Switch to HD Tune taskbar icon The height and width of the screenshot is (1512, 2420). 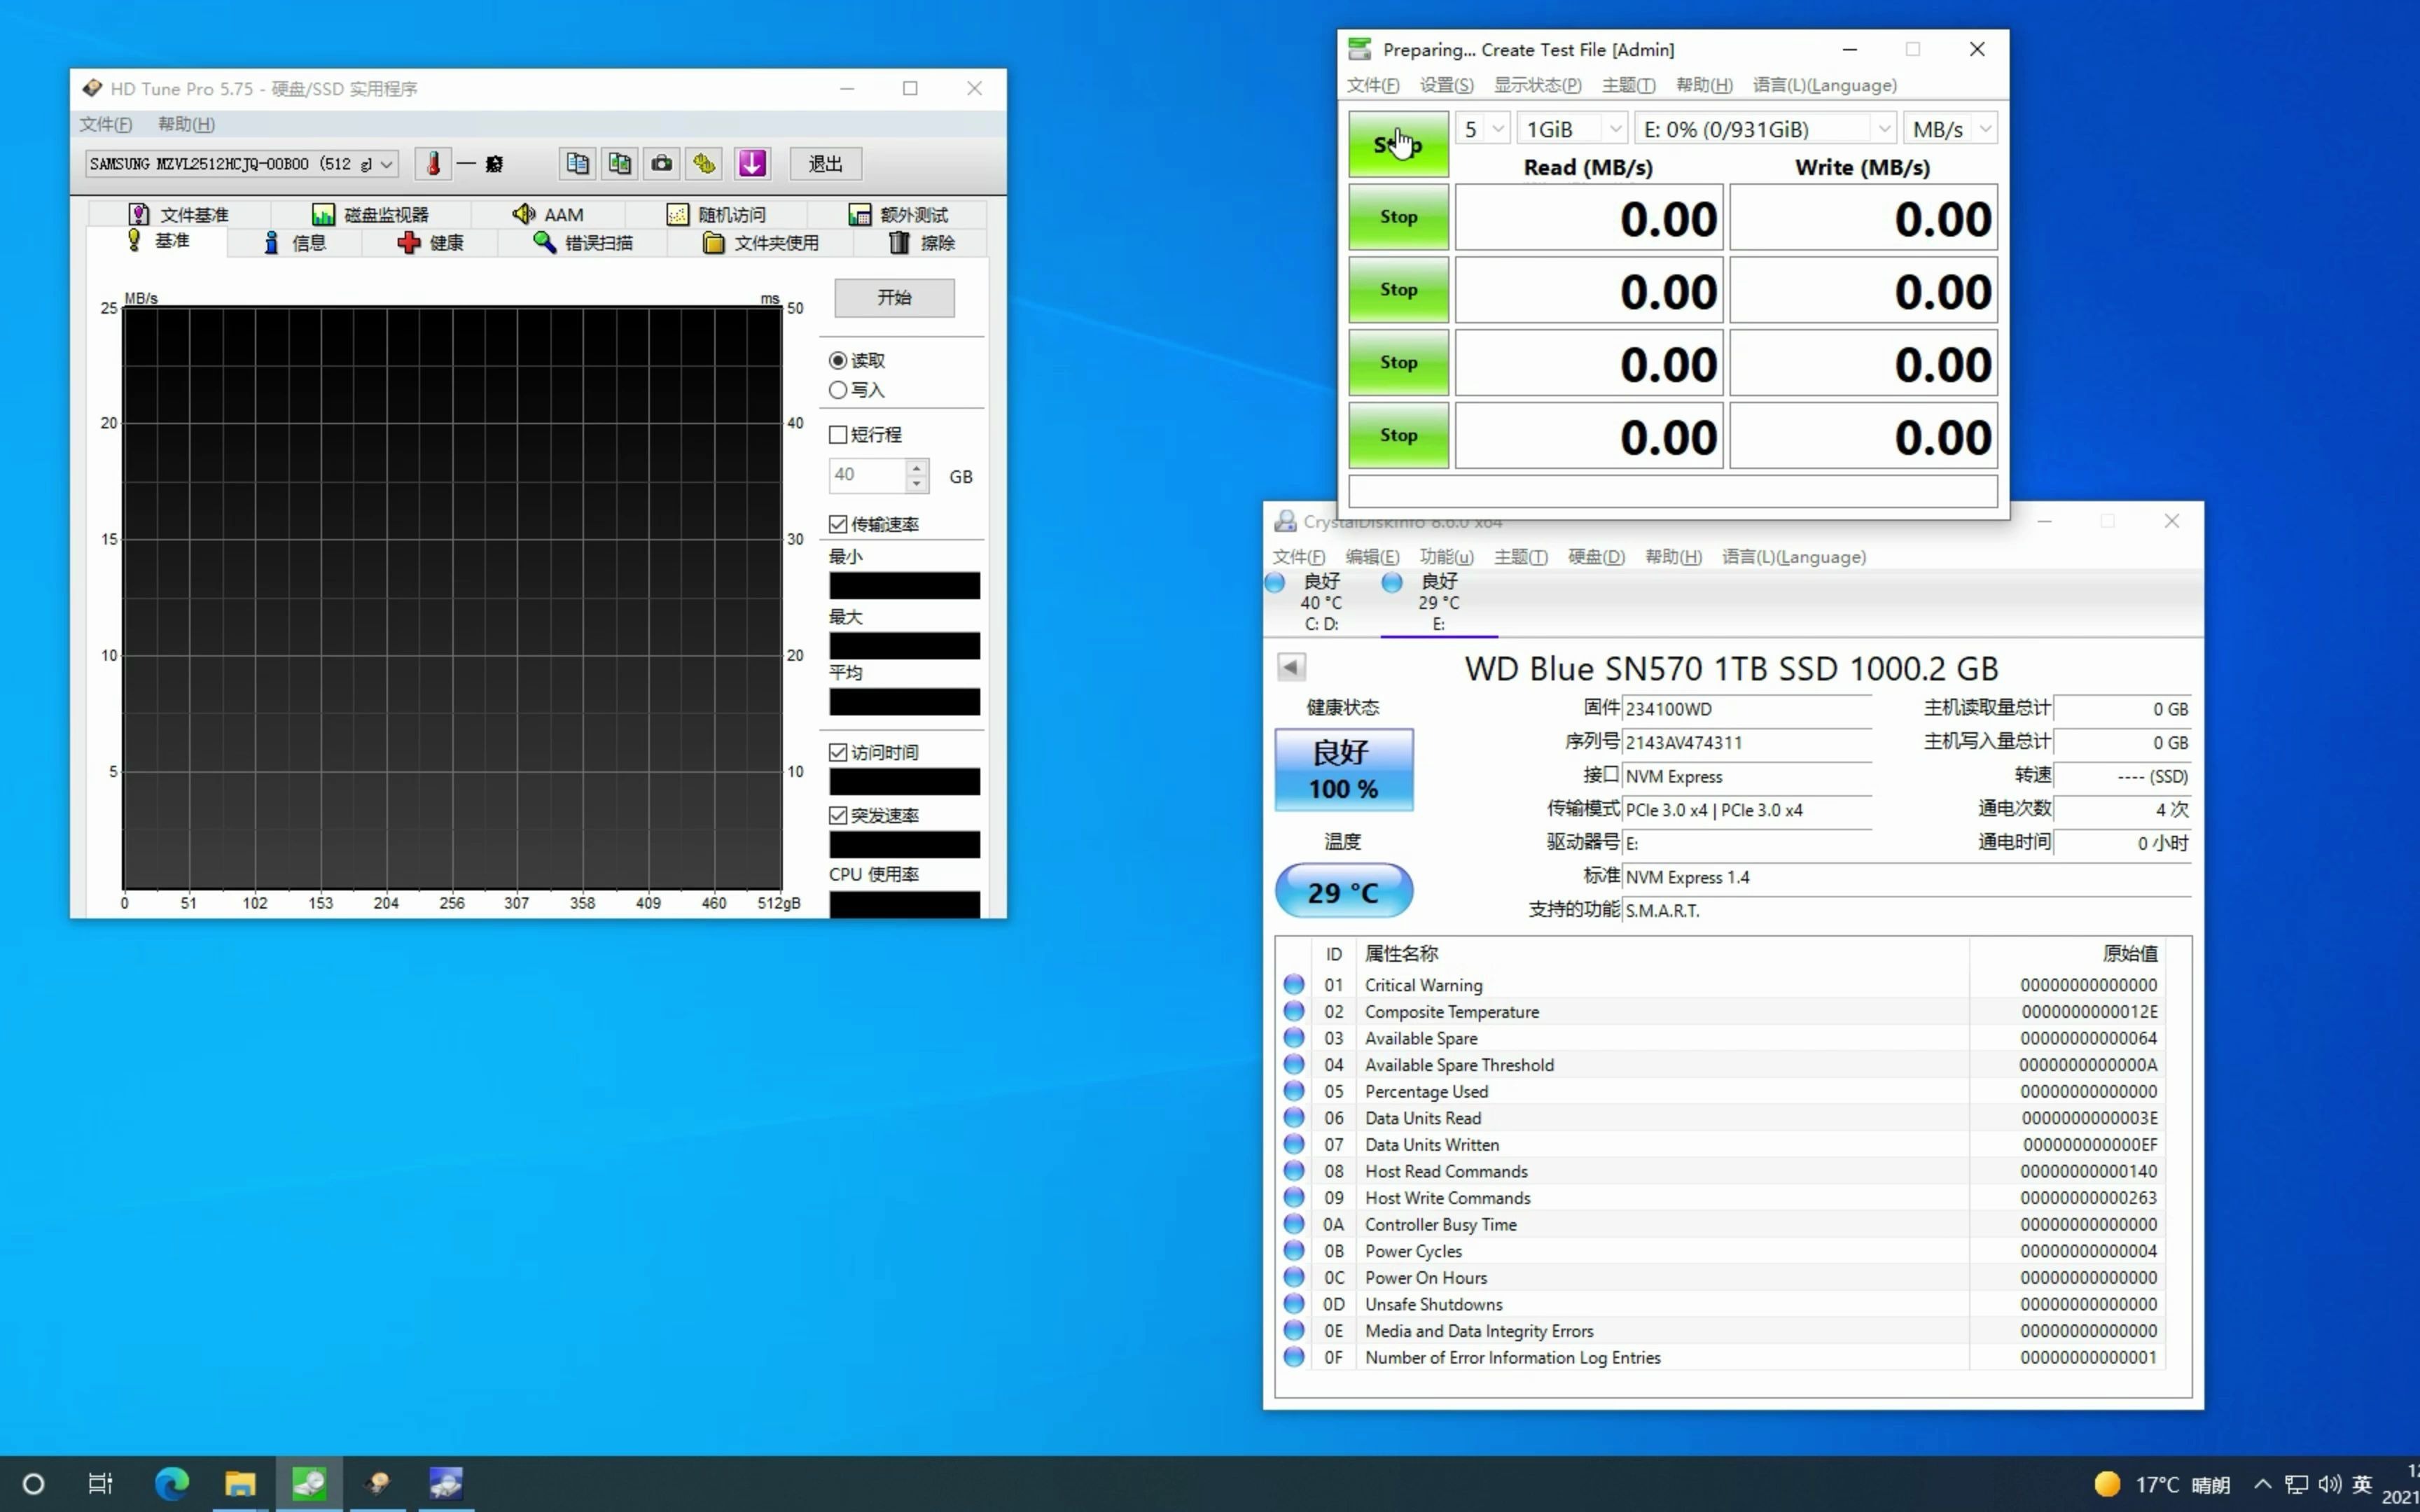pyautogui.click(x=377, y=1484)
